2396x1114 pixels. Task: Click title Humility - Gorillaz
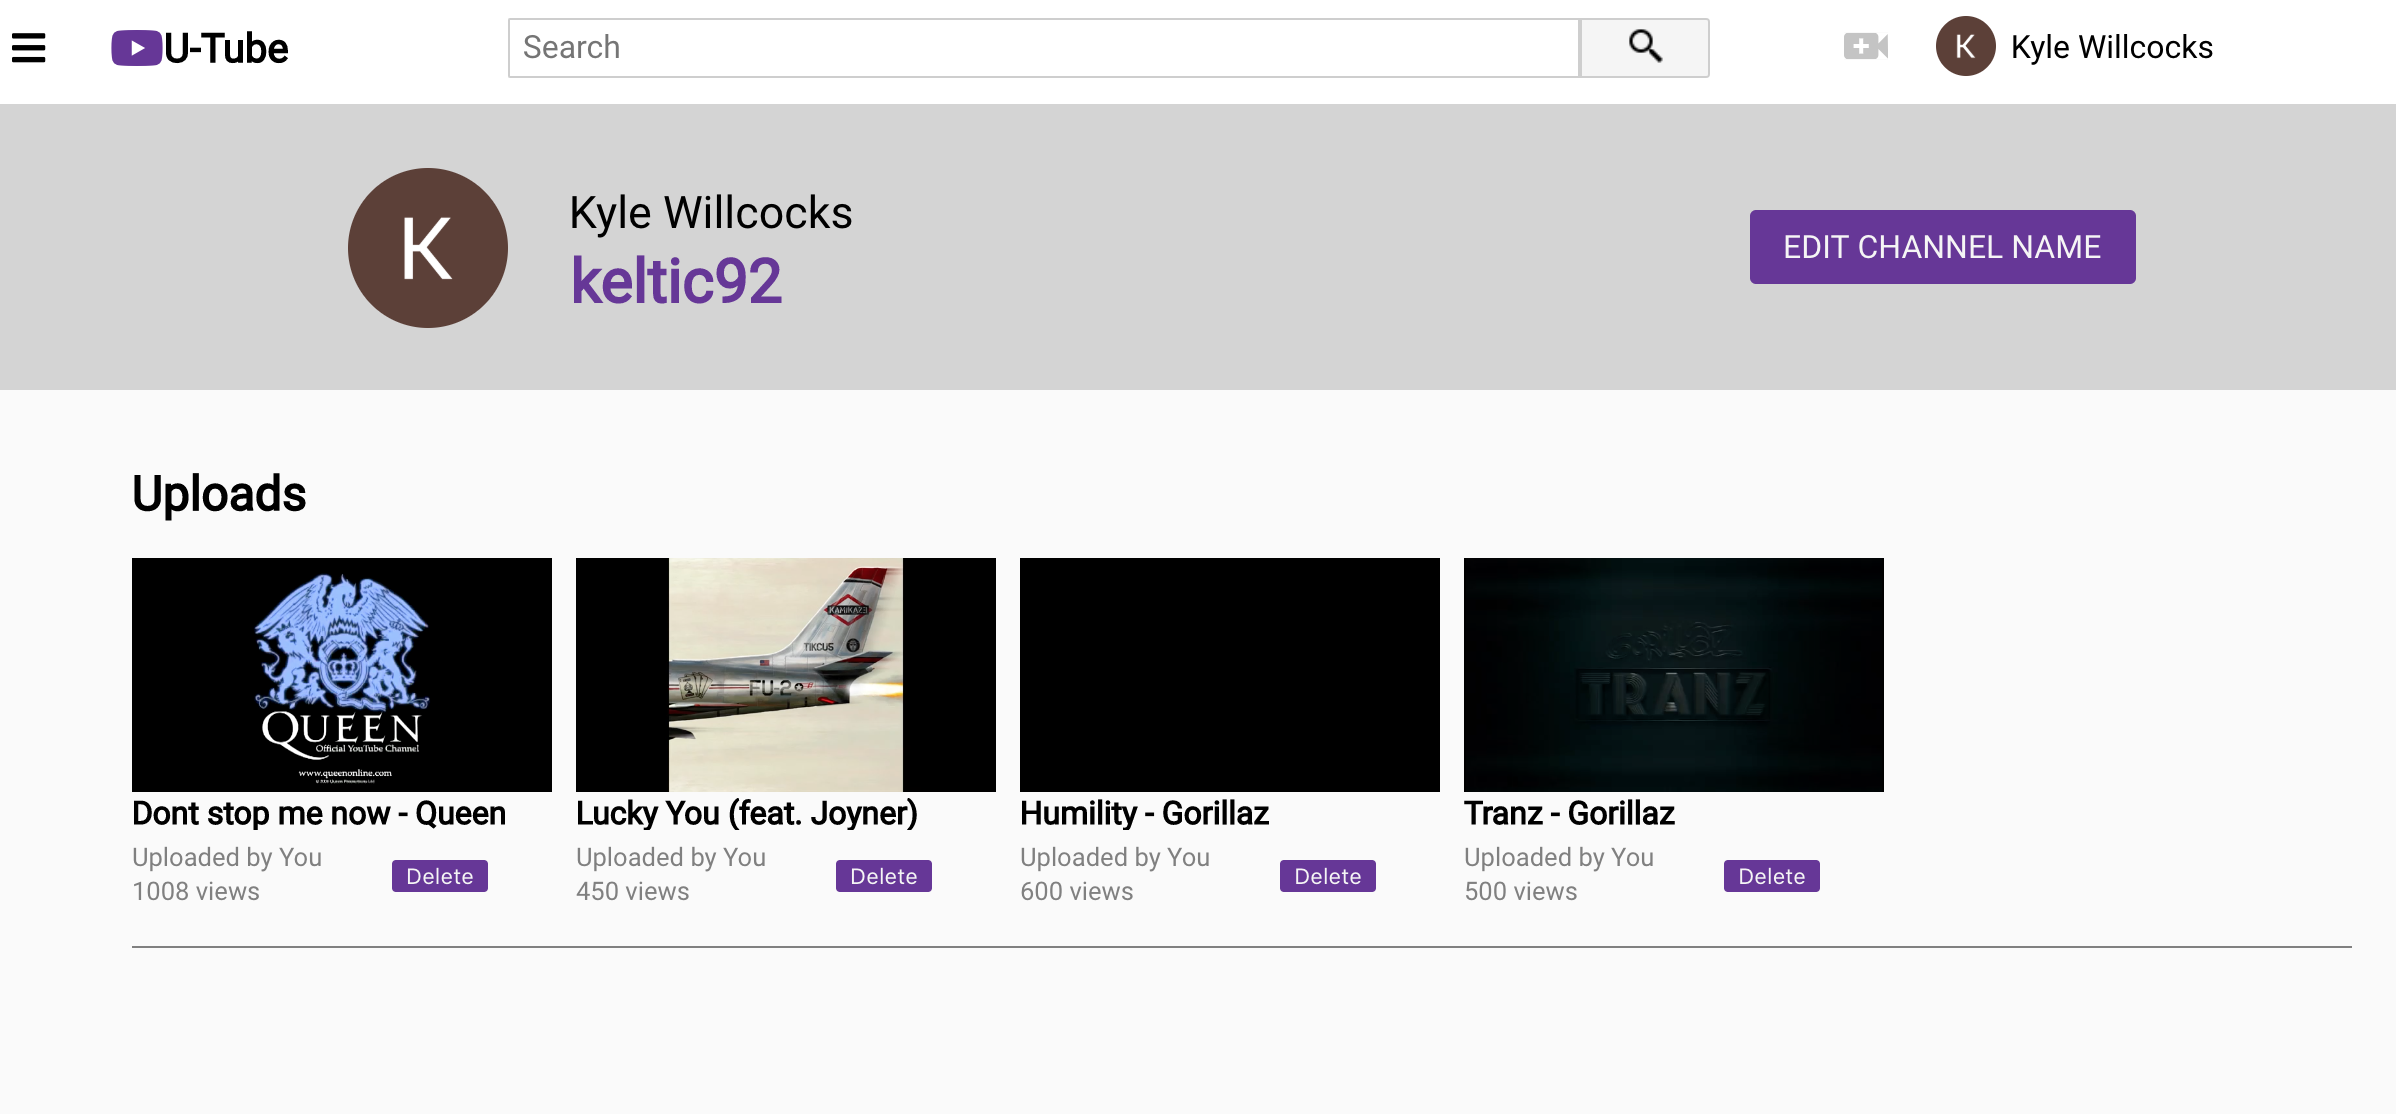[1144, 813]
